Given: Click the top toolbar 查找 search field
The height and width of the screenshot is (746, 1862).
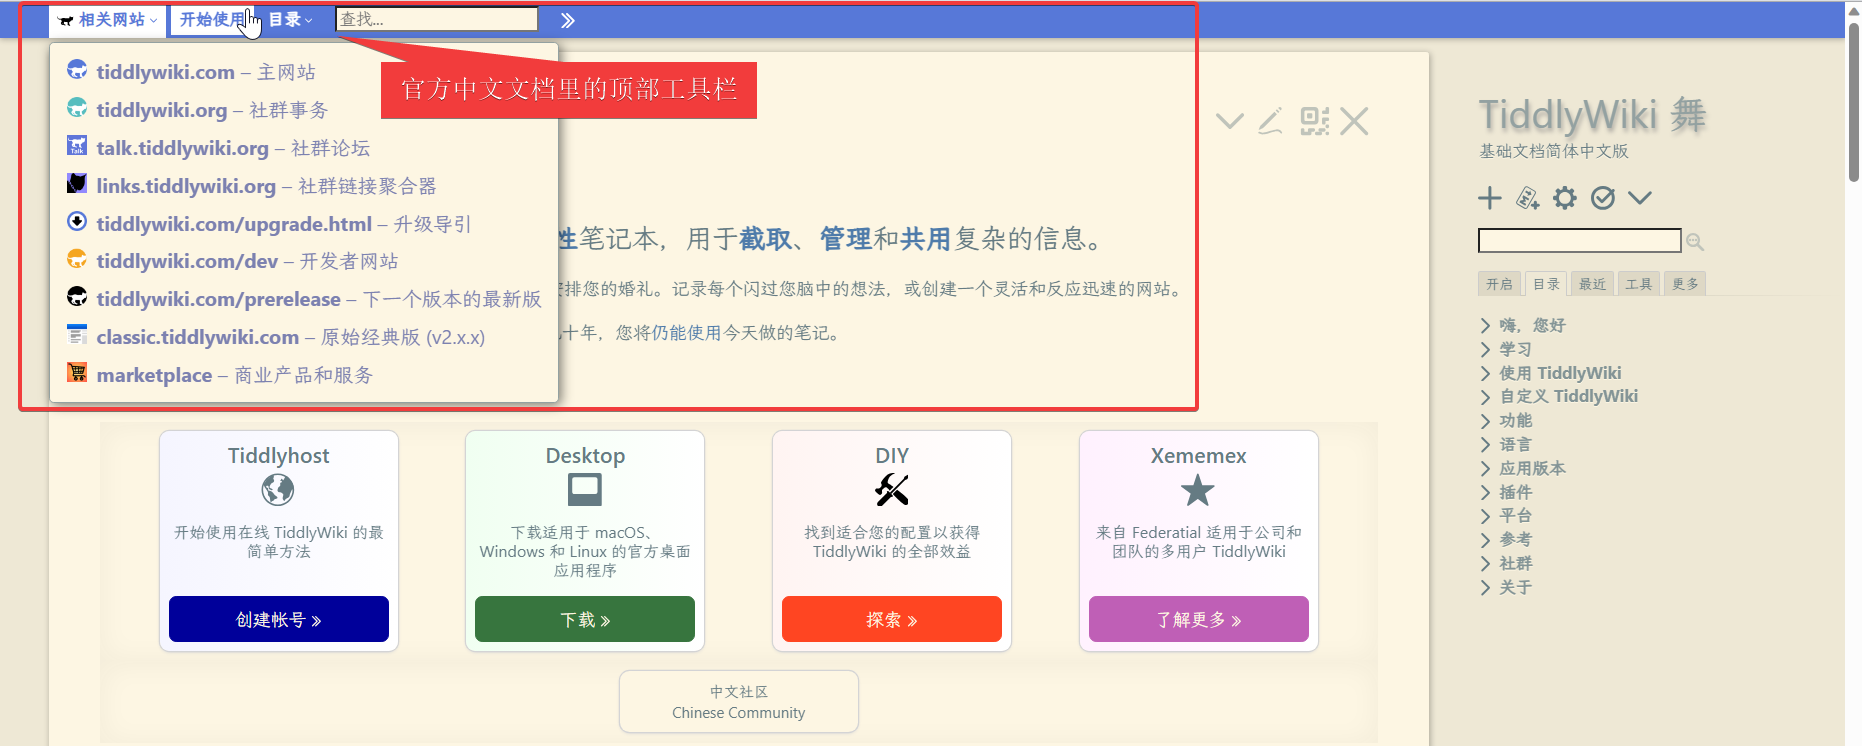Looking at the screenshot, I should 437,19.
